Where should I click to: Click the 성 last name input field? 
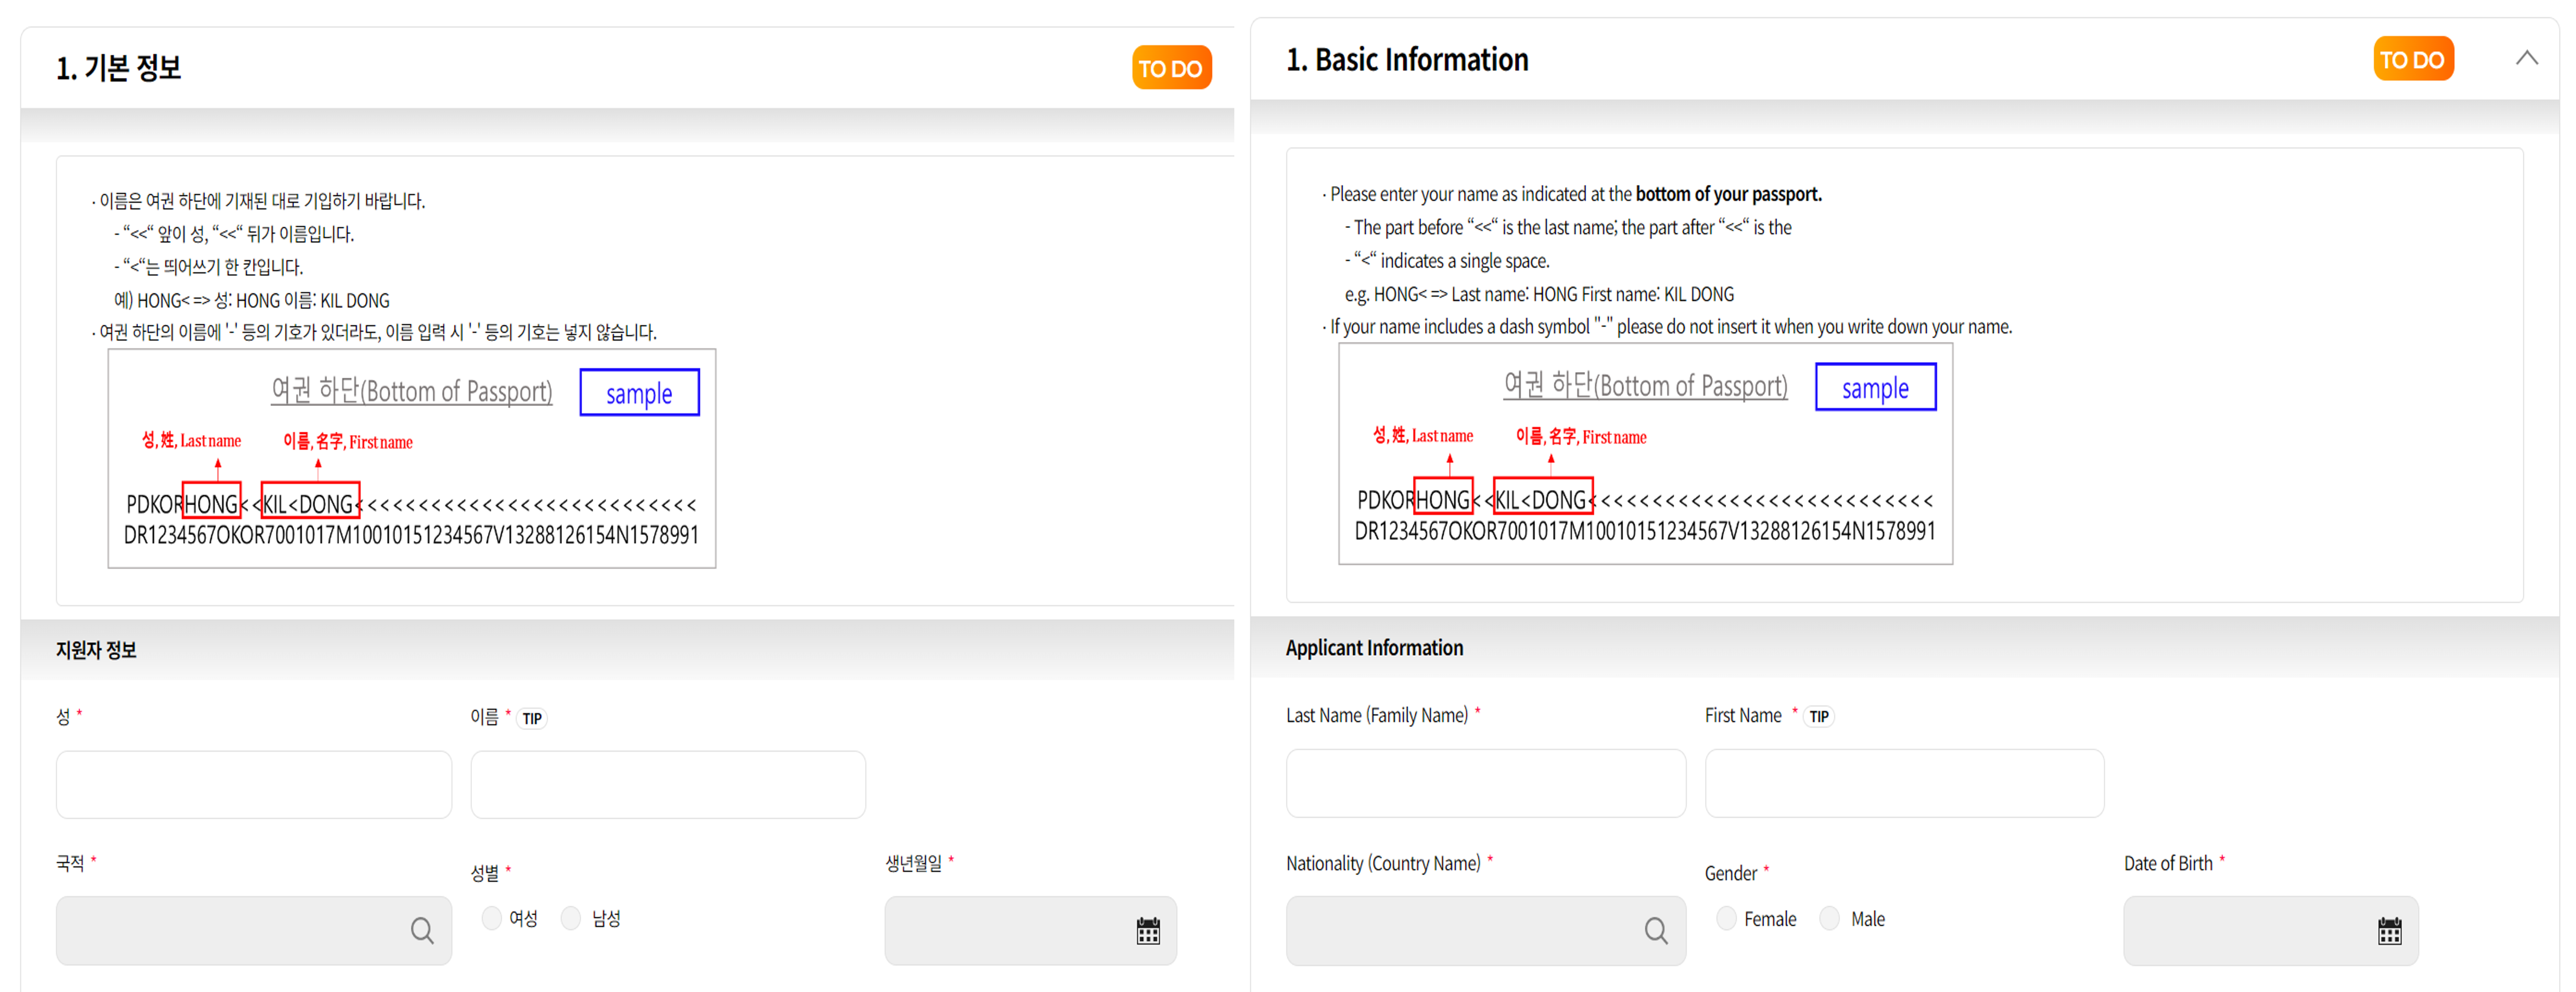pos(254,785)
